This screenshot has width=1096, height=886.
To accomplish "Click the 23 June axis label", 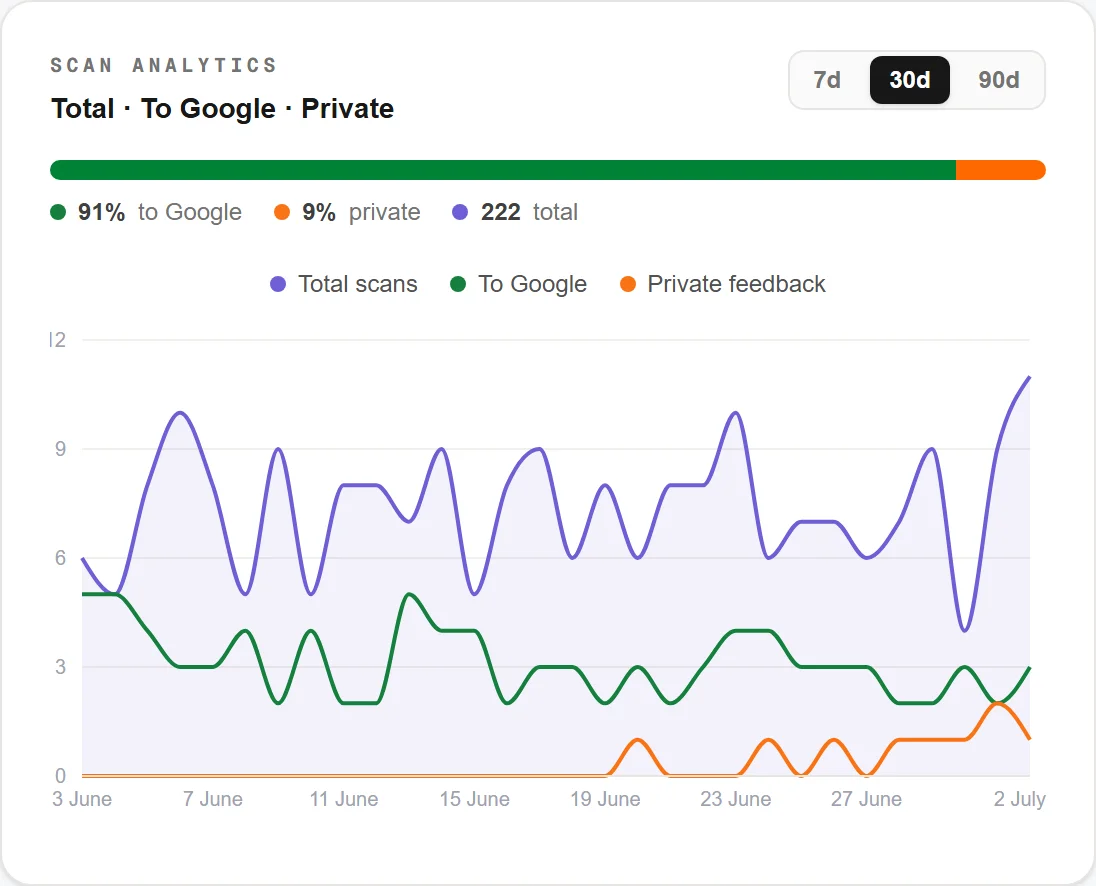I will click(736, 799).
